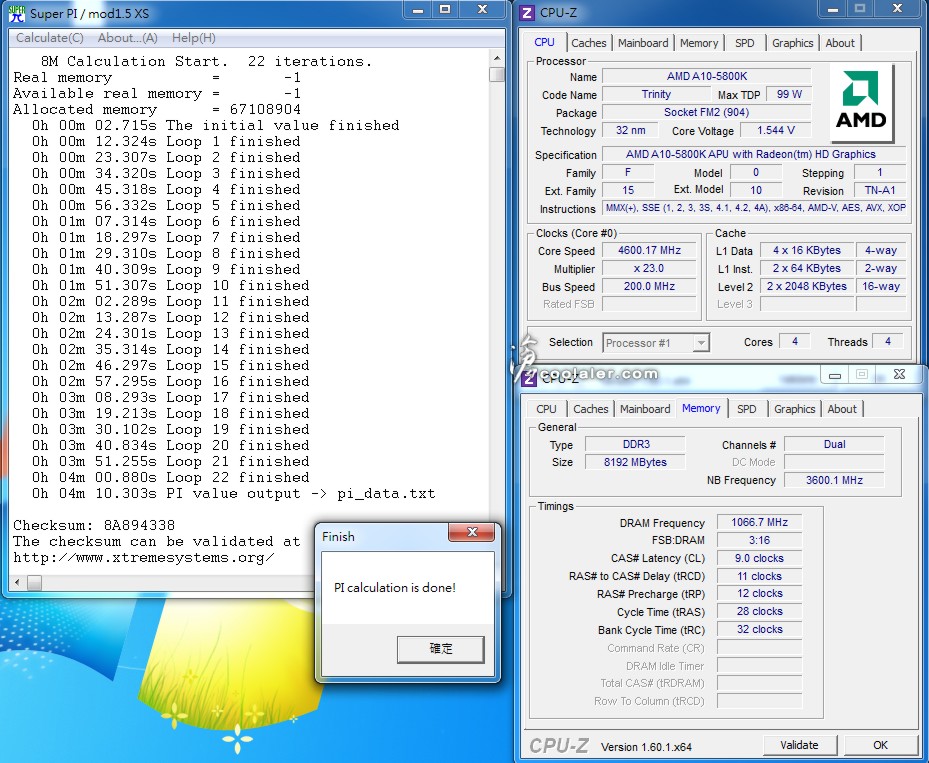
Task: Click the CPU-Z Z logo icon in upper window title
Action: click(x=527, y=12)
